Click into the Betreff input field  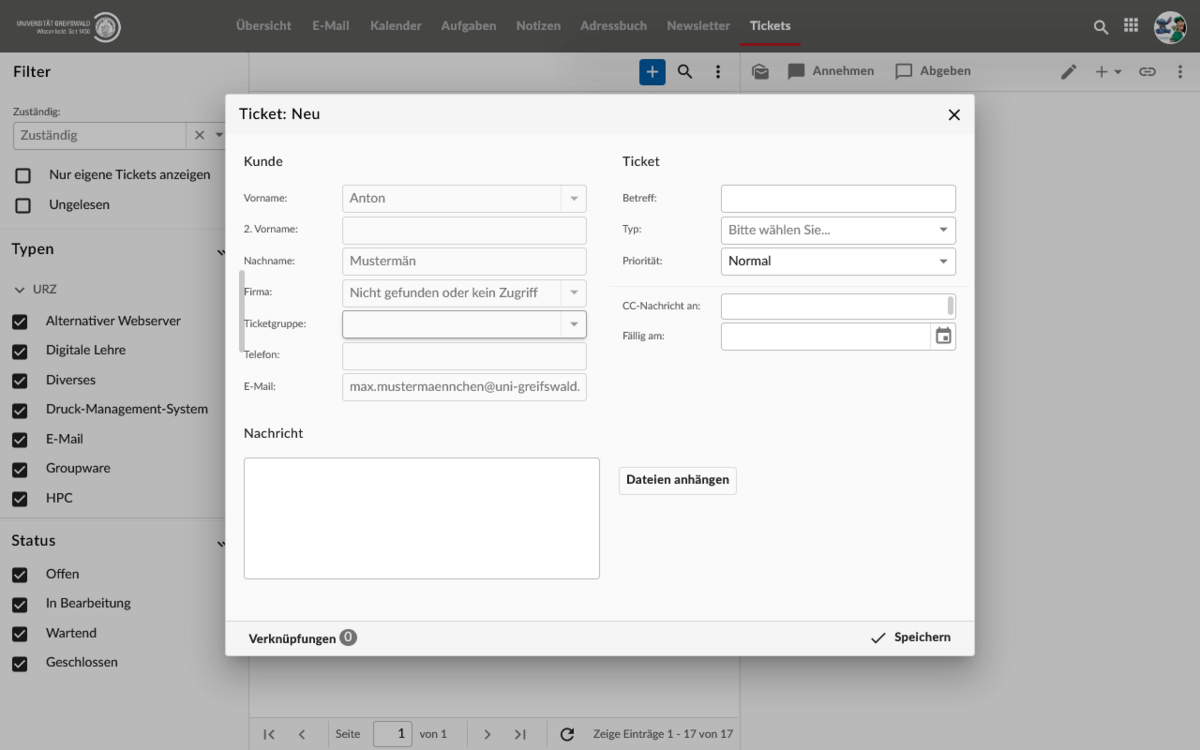pos(837,199)
